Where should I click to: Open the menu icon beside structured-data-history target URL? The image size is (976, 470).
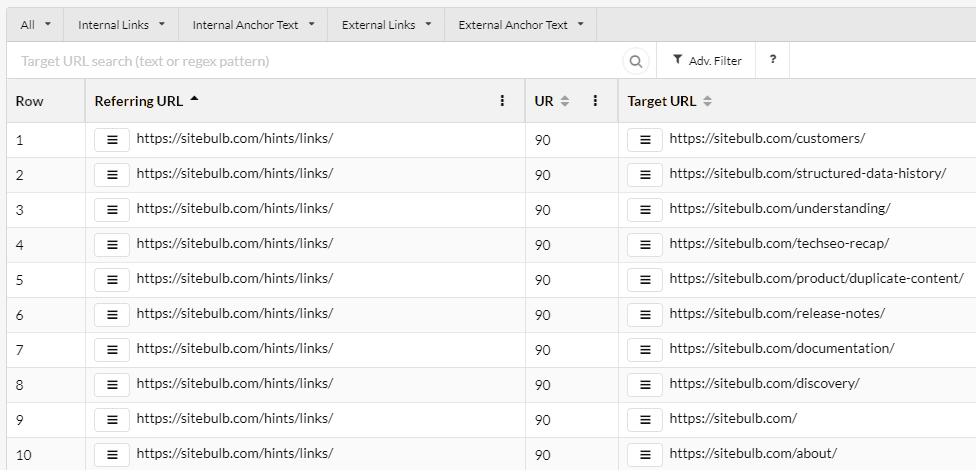pos(645,175)
